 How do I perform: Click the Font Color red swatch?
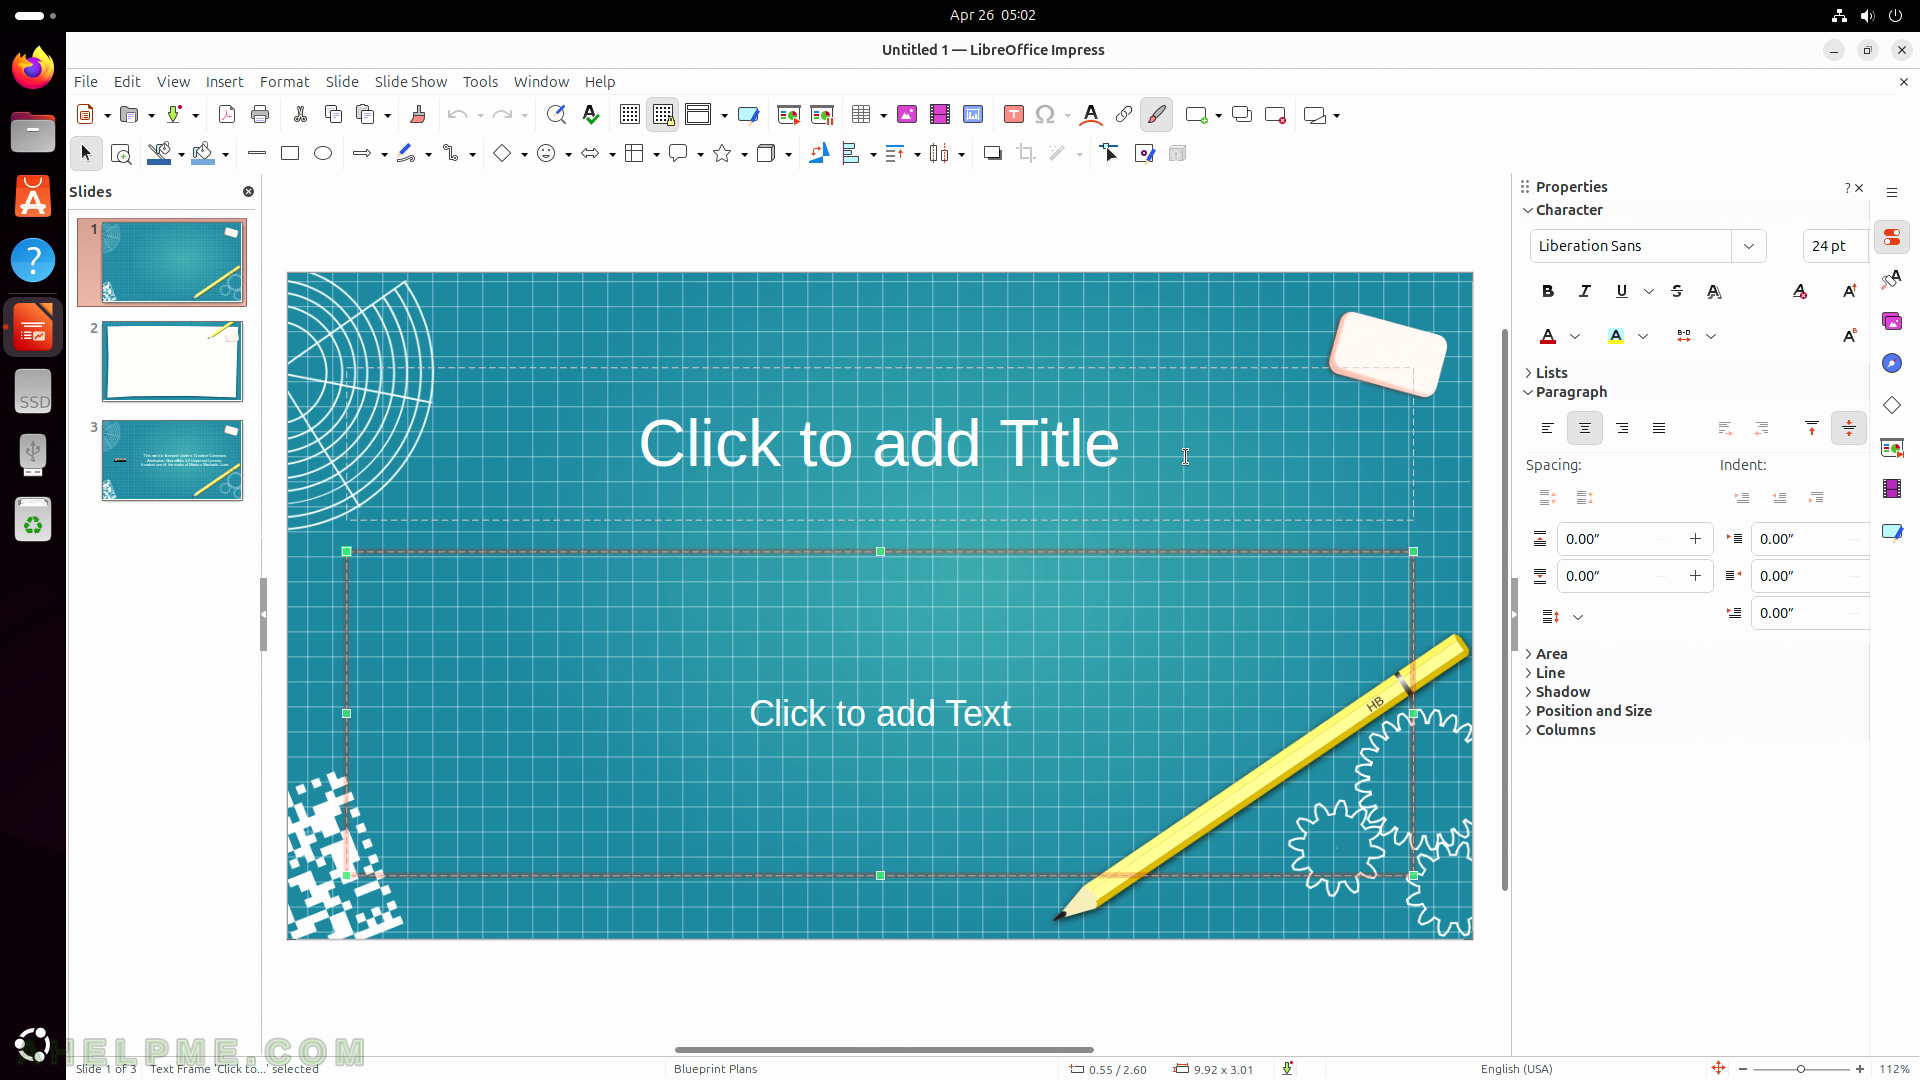pyautogui.click(x=1548, y=336)
